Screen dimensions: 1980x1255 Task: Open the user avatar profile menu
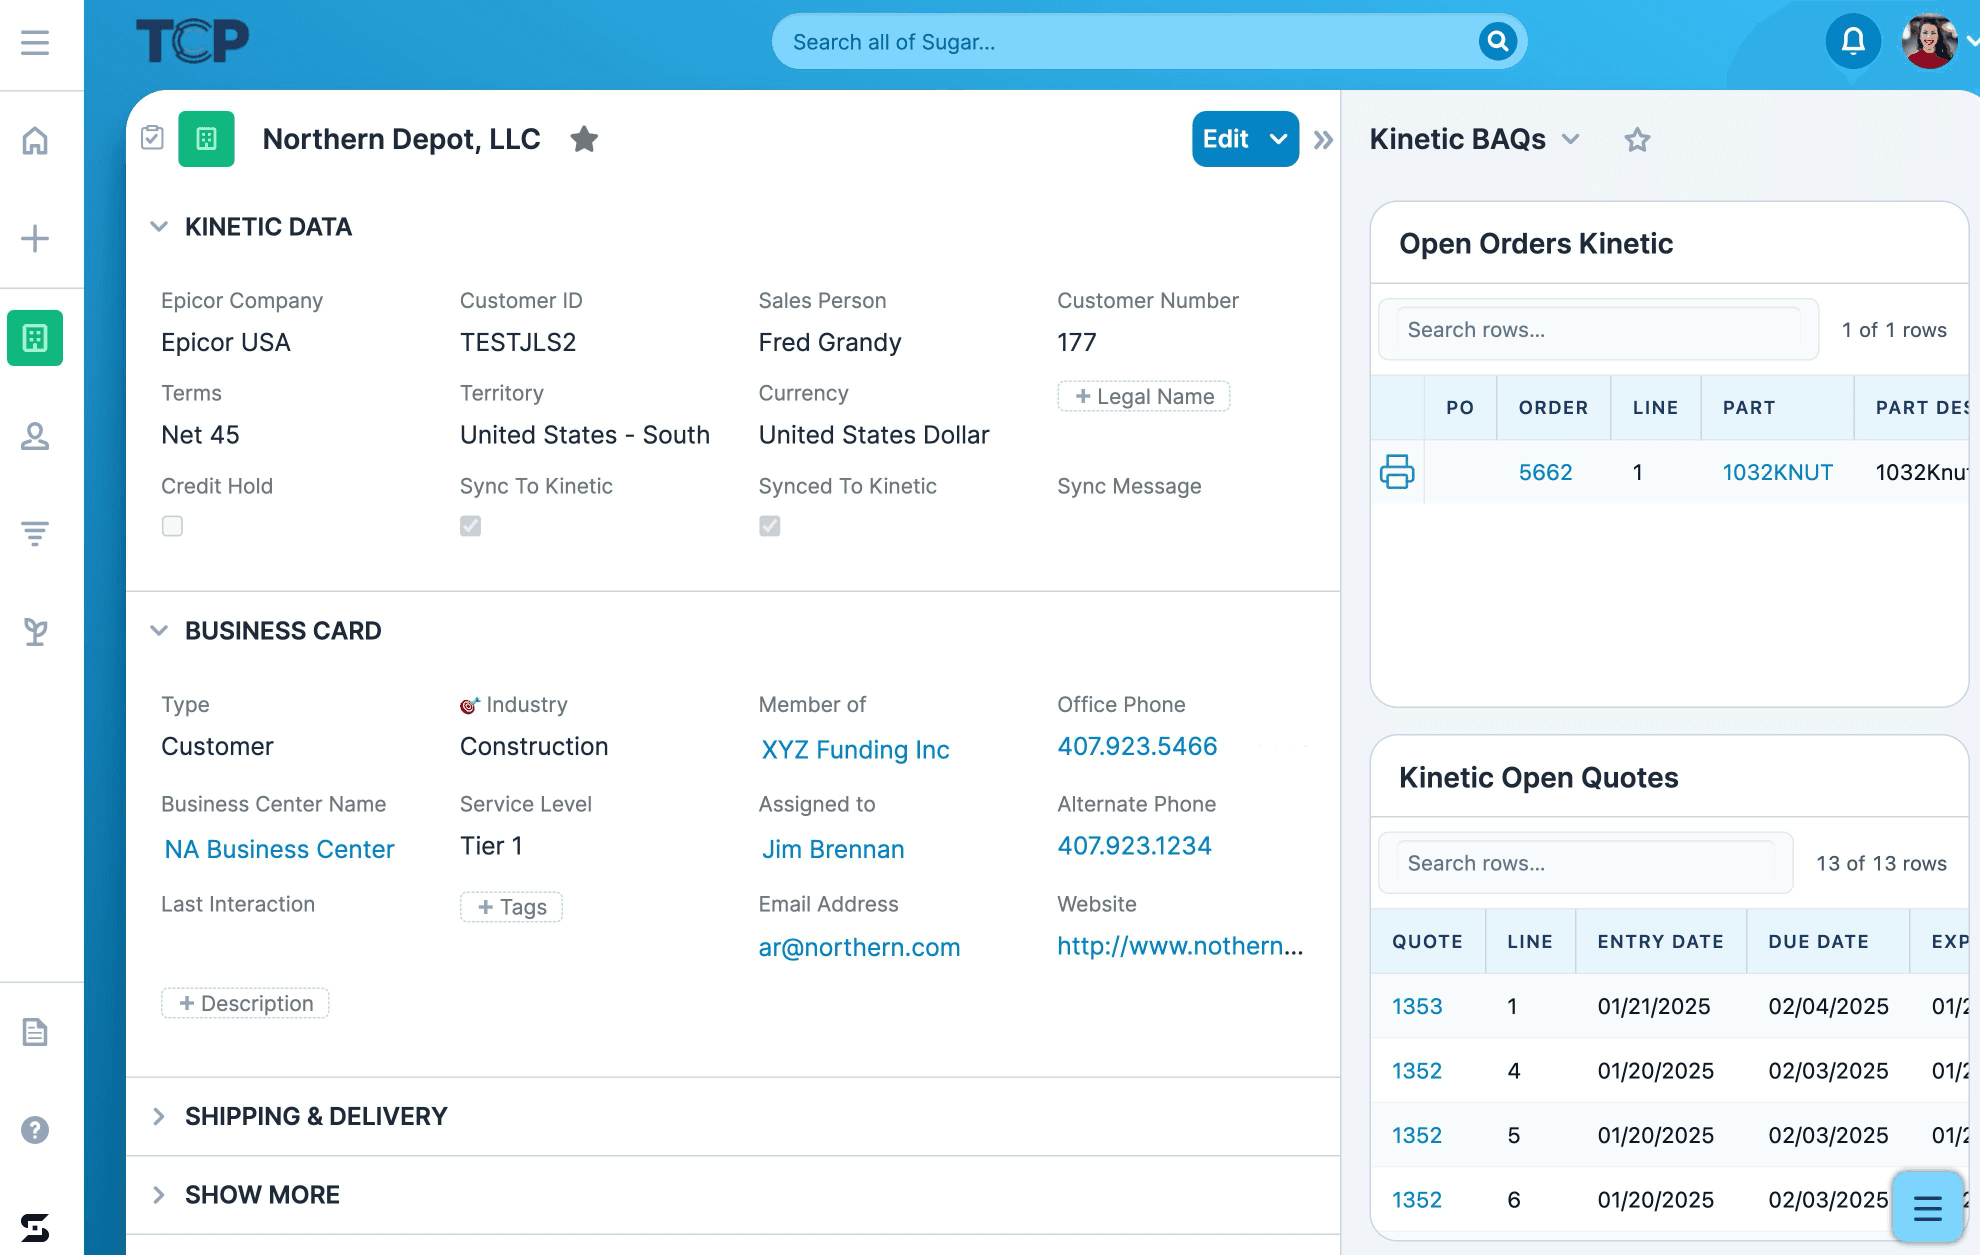tap(1929, 41)
